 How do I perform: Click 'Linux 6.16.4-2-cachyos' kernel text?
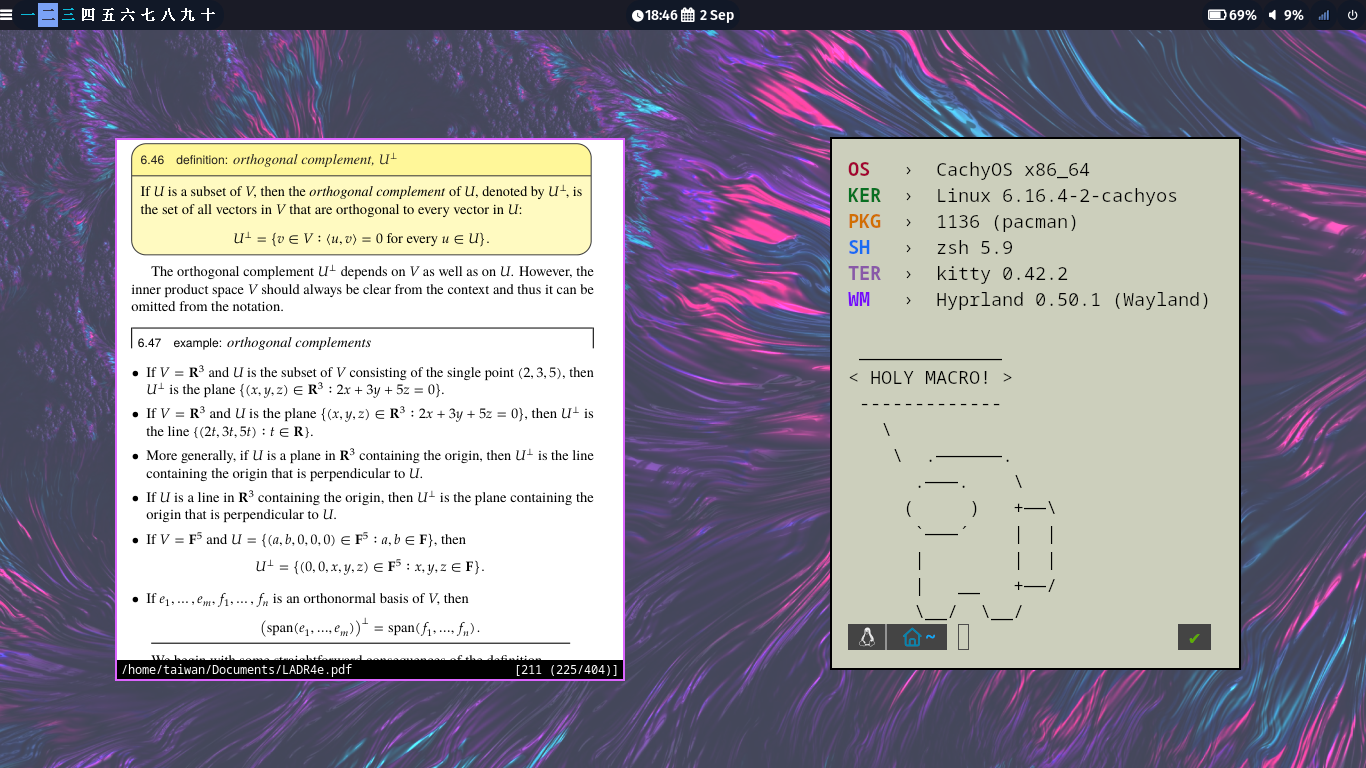1056,196
